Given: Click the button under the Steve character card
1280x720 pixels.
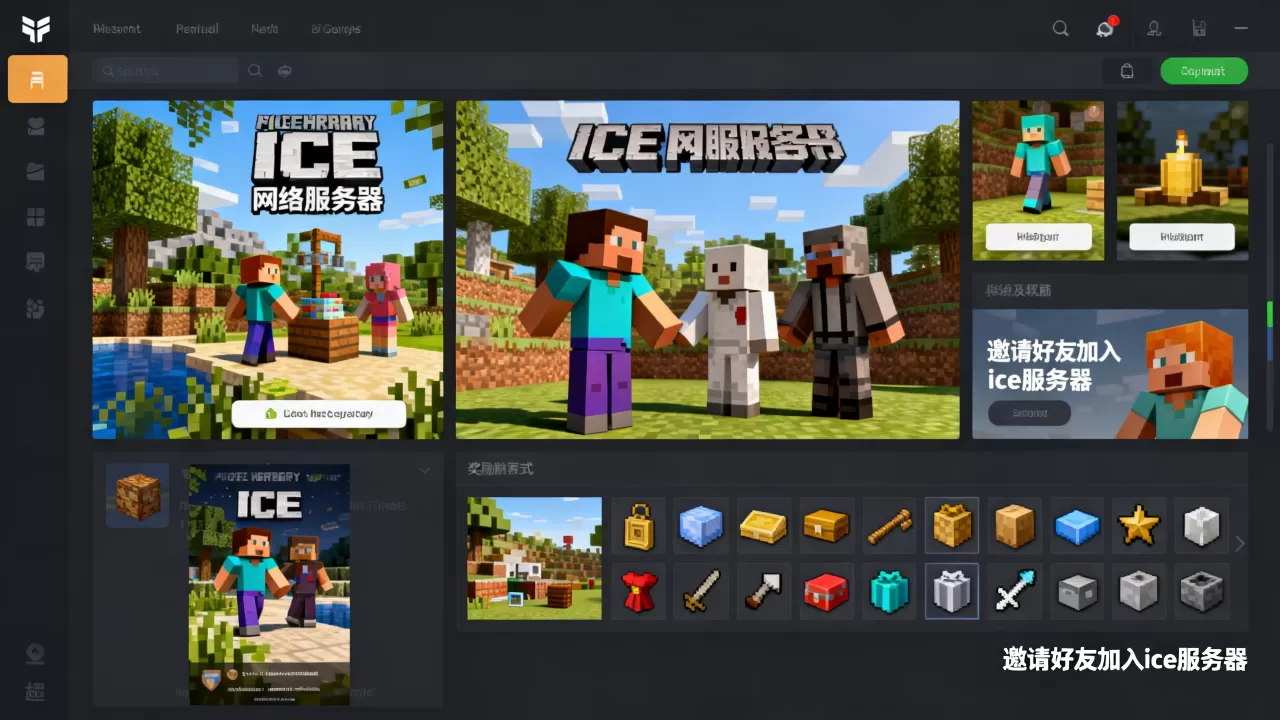Looking at the screenshot, I should pyautogui.click(x=1038, y=237).
